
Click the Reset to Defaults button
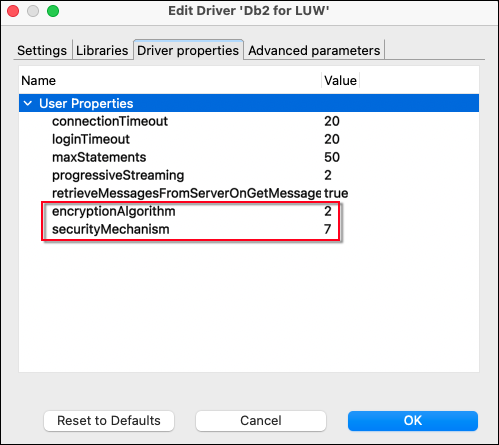point(109,421)
